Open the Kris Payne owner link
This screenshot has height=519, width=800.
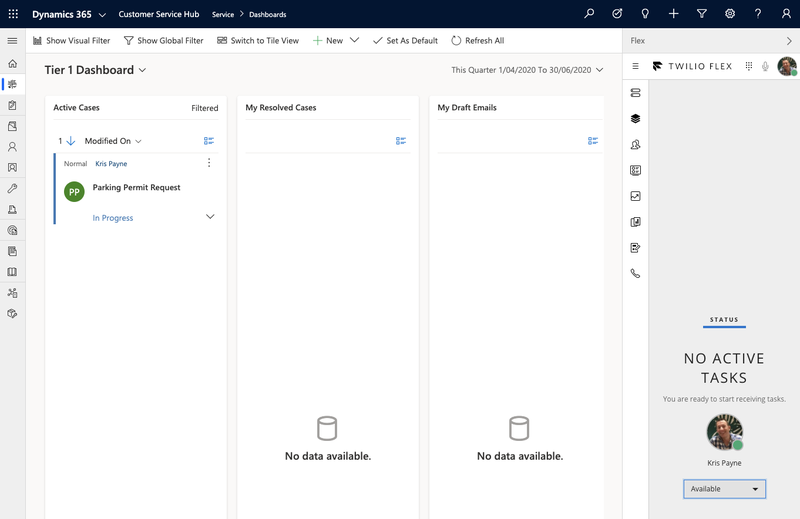coord(111,163)
